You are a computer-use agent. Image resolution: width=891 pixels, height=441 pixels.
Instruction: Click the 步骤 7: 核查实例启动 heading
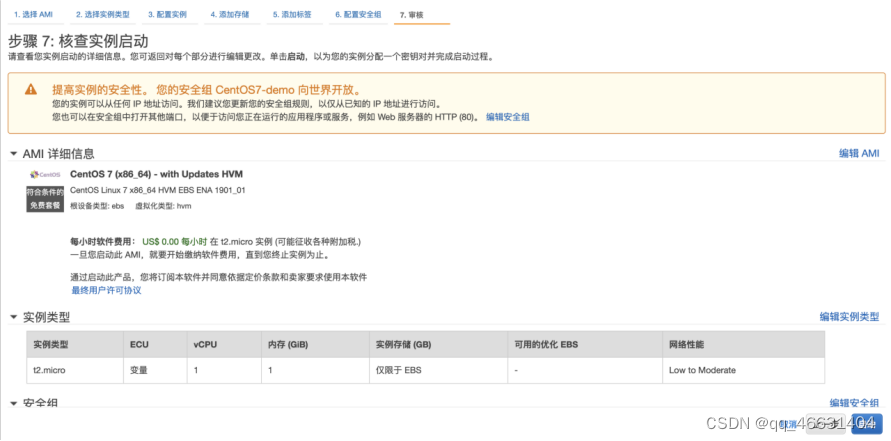78,42
